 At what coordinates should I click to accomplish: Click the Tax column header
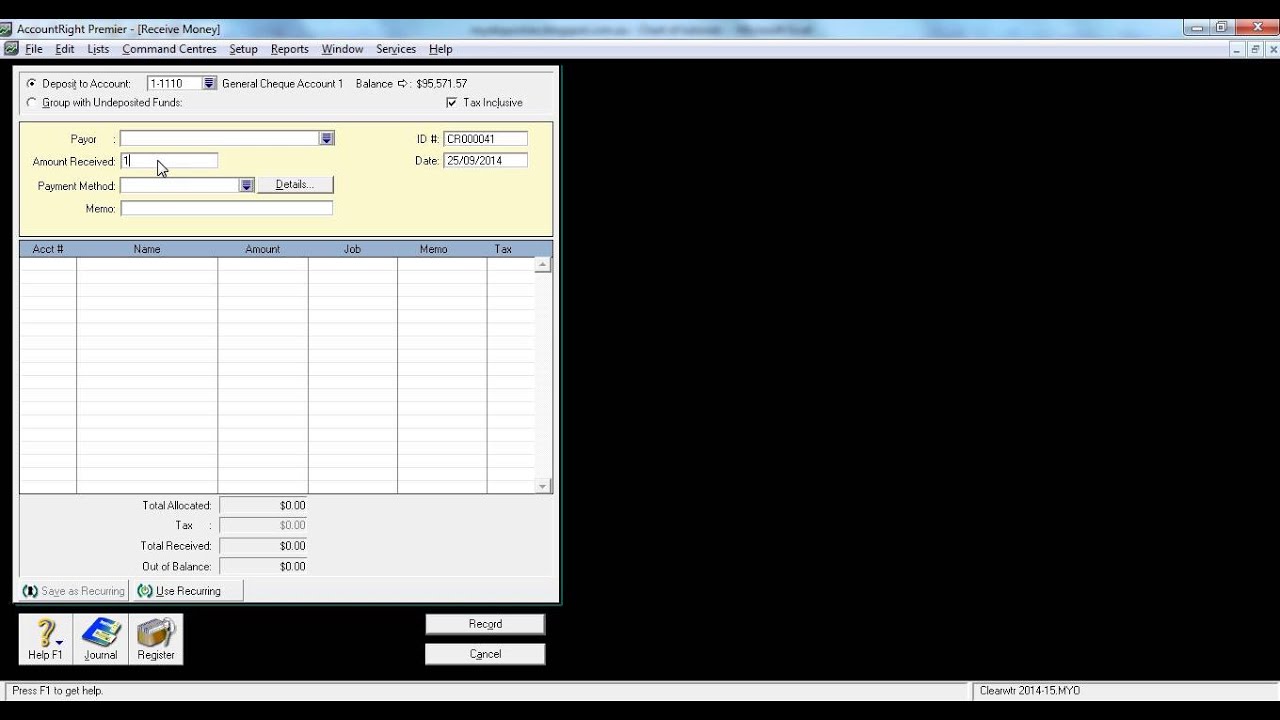(503, 249)
